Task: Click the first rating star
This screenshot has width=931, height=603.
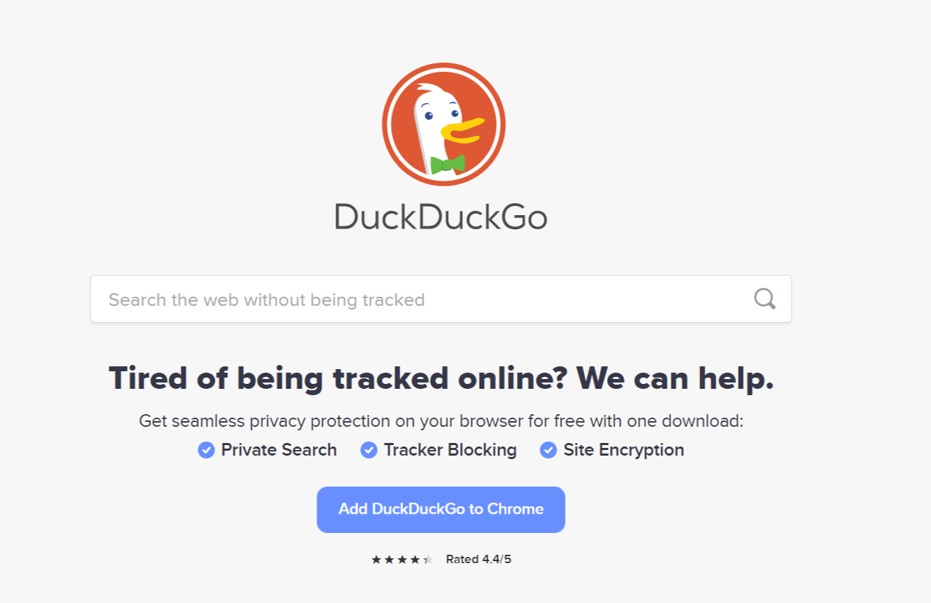Action: click(x=376, y=559)
